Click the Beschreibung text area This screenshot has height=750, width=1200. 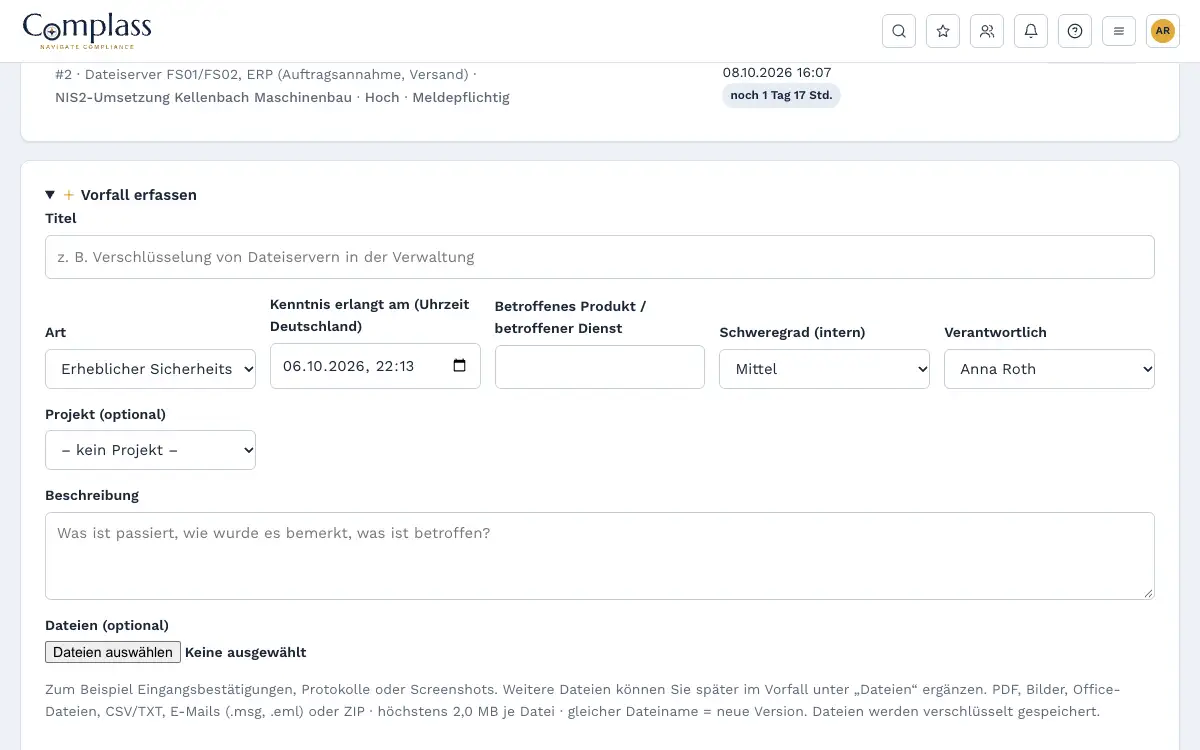pos(600,556)
